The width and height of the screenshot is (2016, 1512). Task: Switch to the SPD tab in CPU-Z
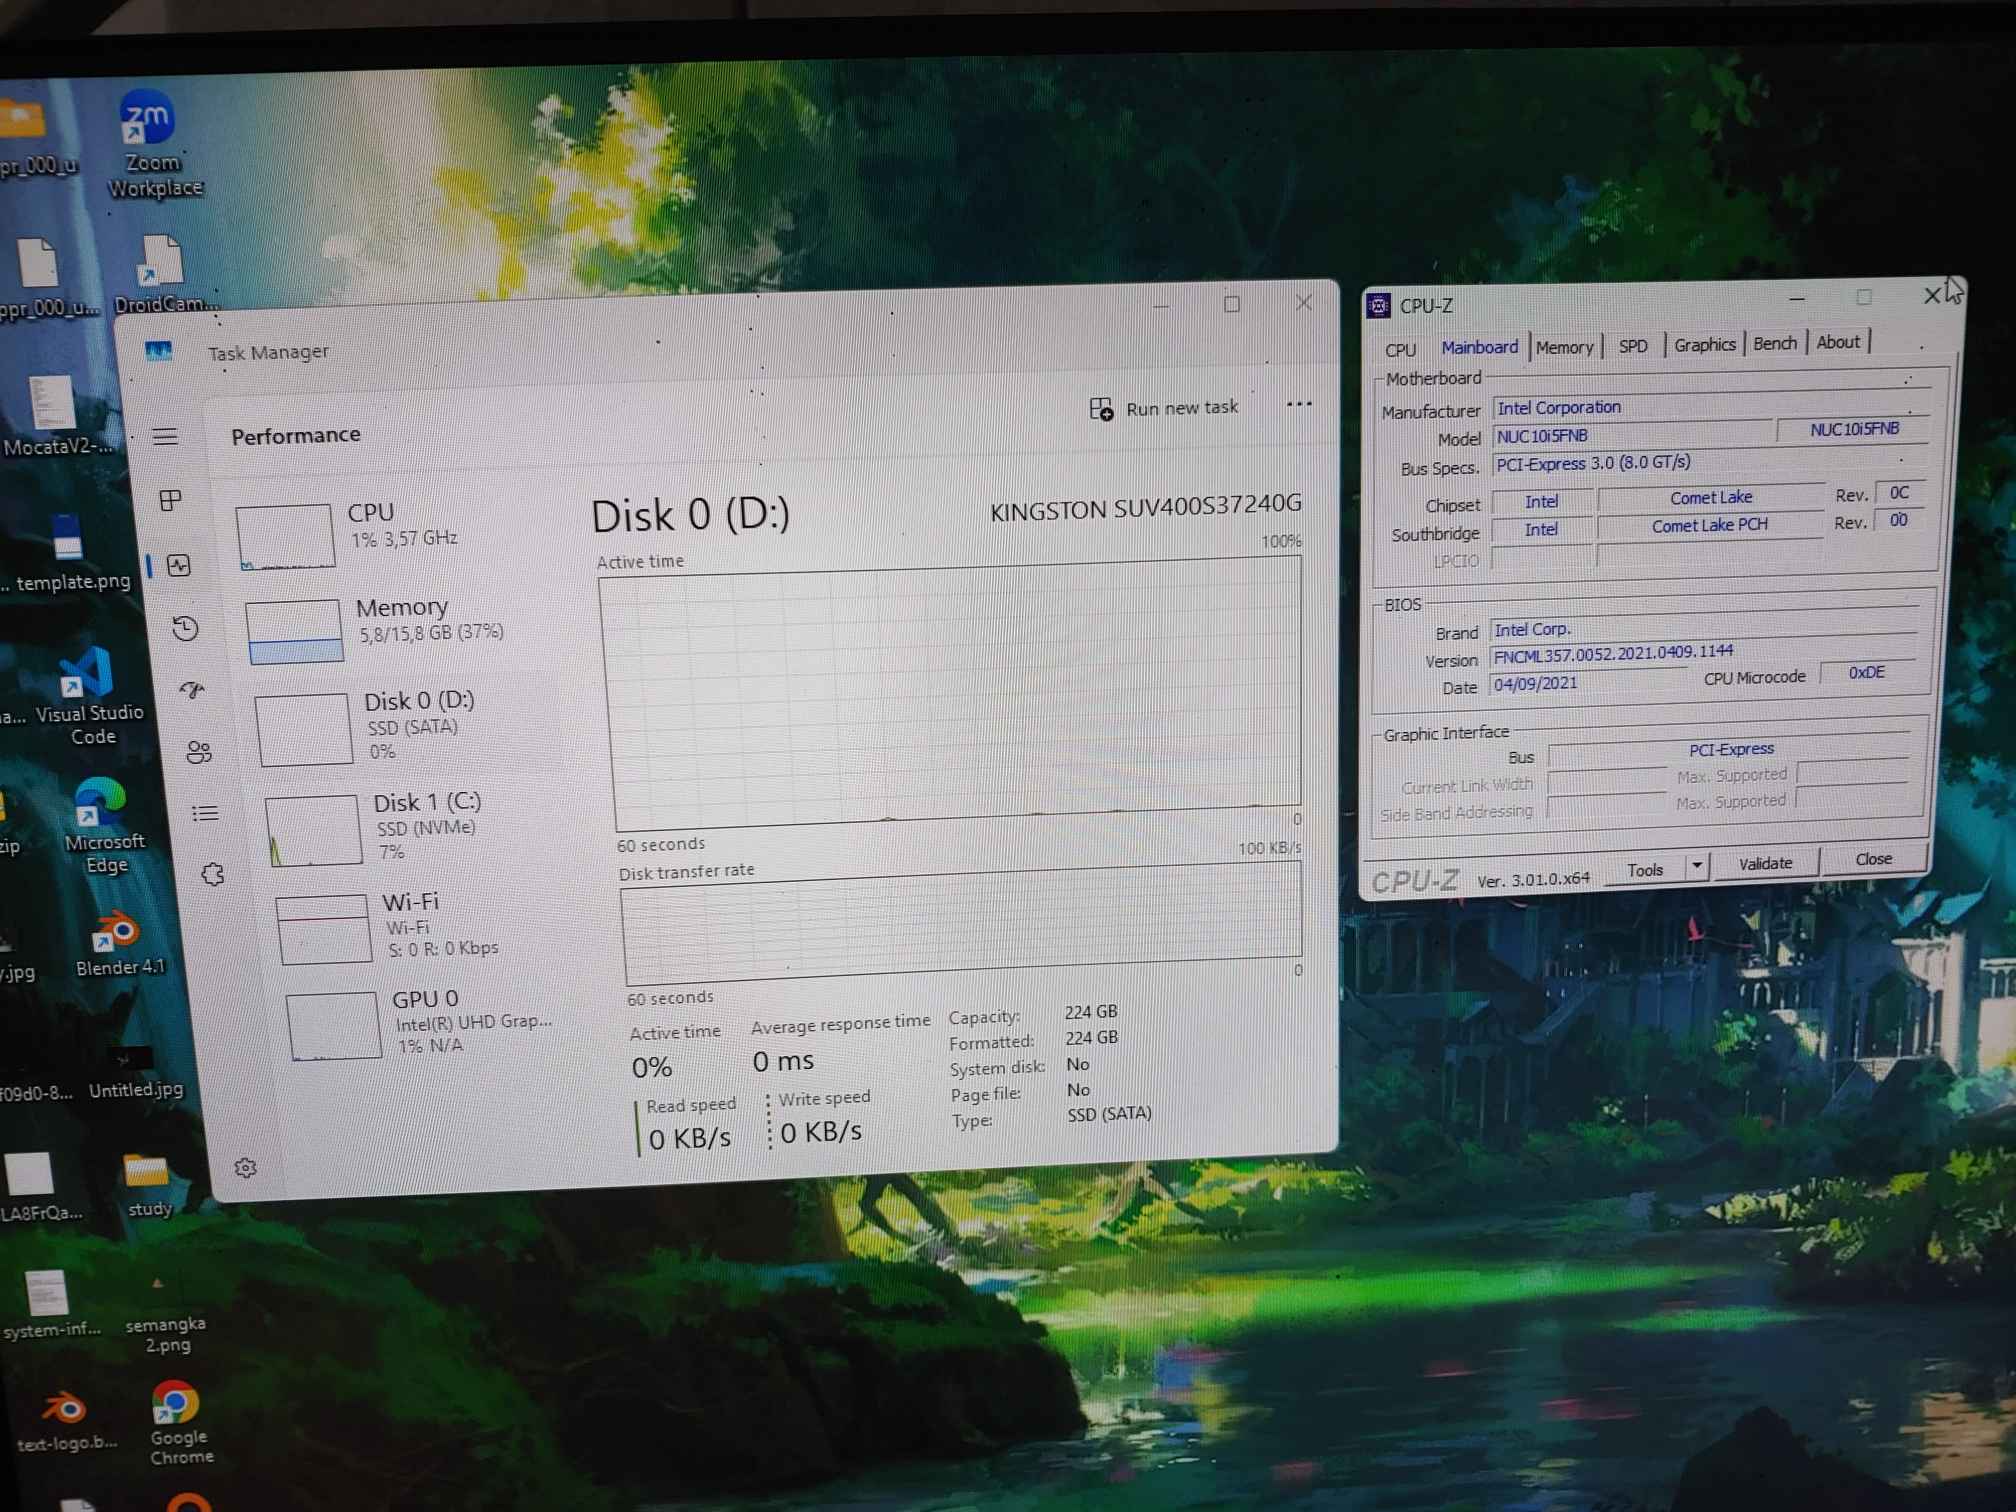(x=1633, y=346)
